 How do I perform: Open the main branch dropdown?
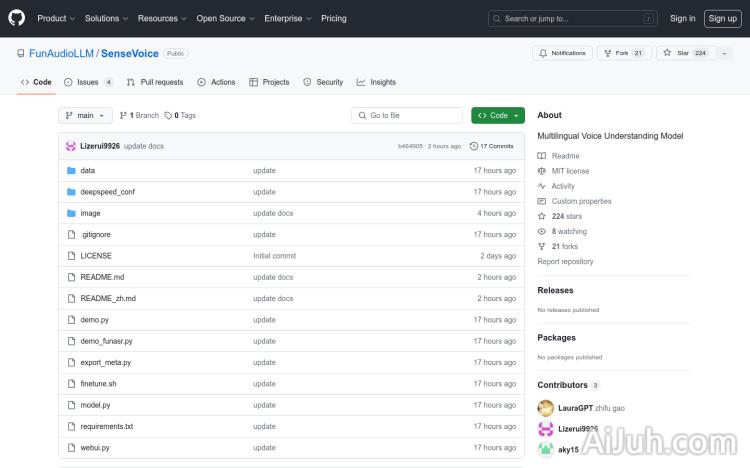tap(85, 116)
